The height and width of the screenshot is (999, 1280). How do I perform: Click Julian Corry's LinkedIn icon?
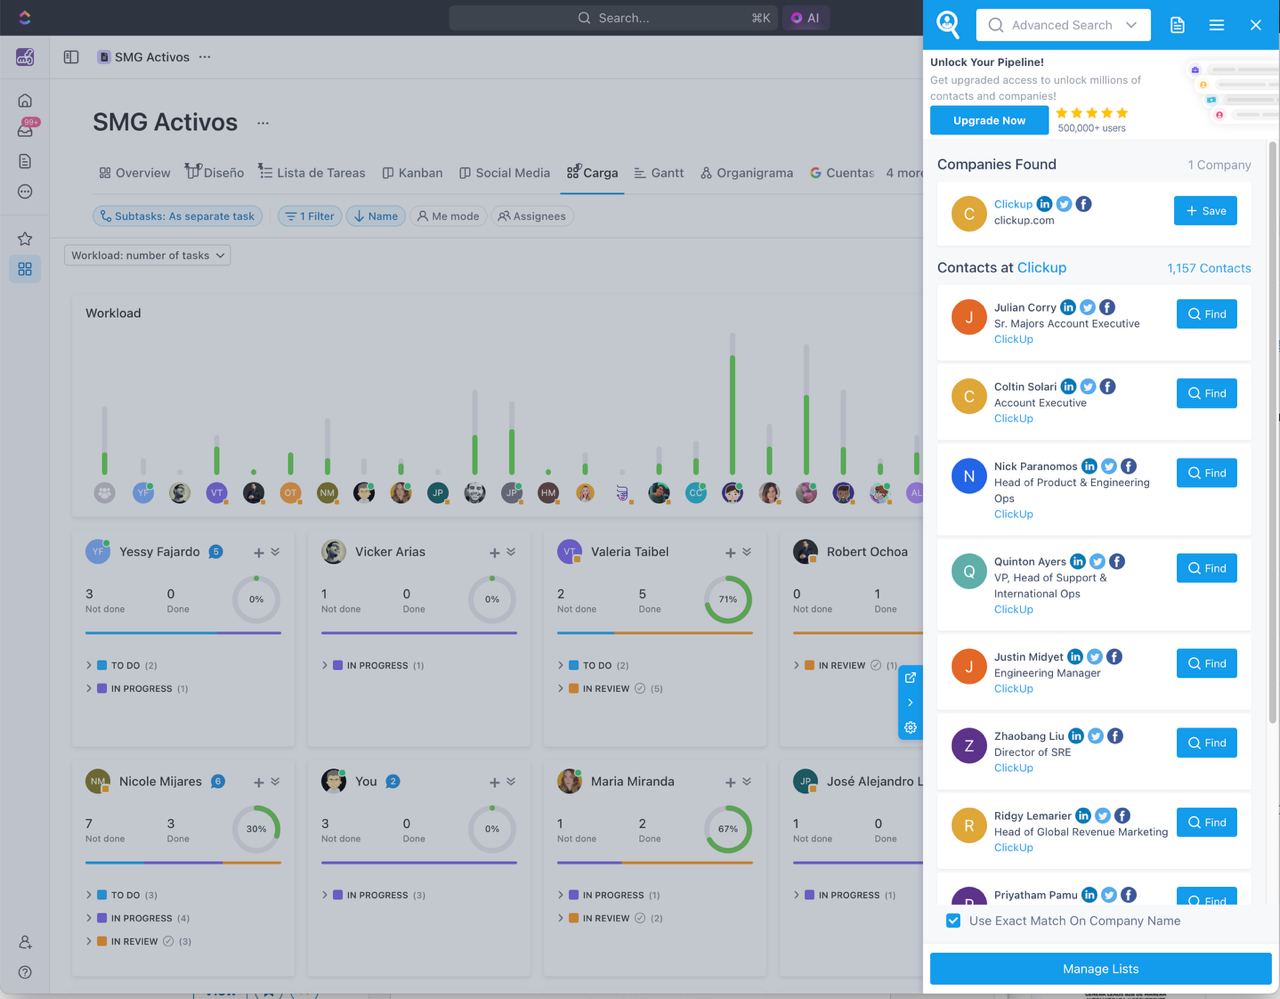tap(1068, 307)
